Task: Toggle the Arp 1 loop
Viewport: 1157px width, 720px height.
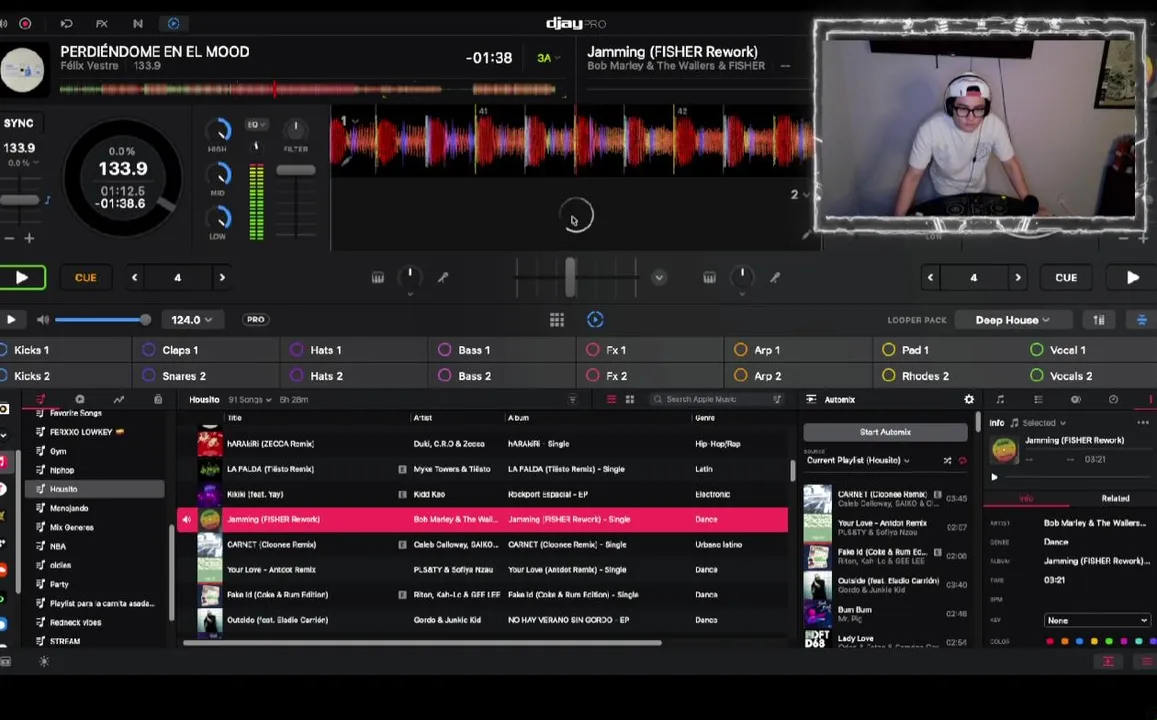Action: tap(798, 350)
